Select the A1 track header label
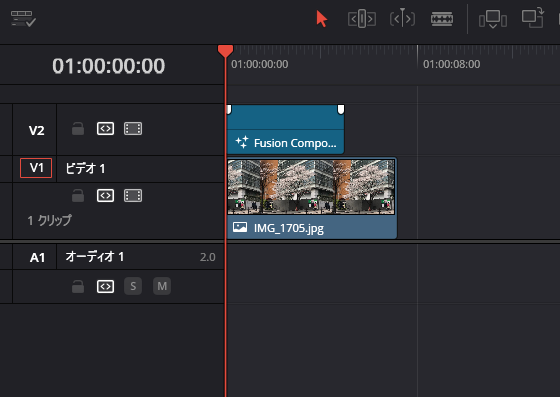 click(37, 257)
